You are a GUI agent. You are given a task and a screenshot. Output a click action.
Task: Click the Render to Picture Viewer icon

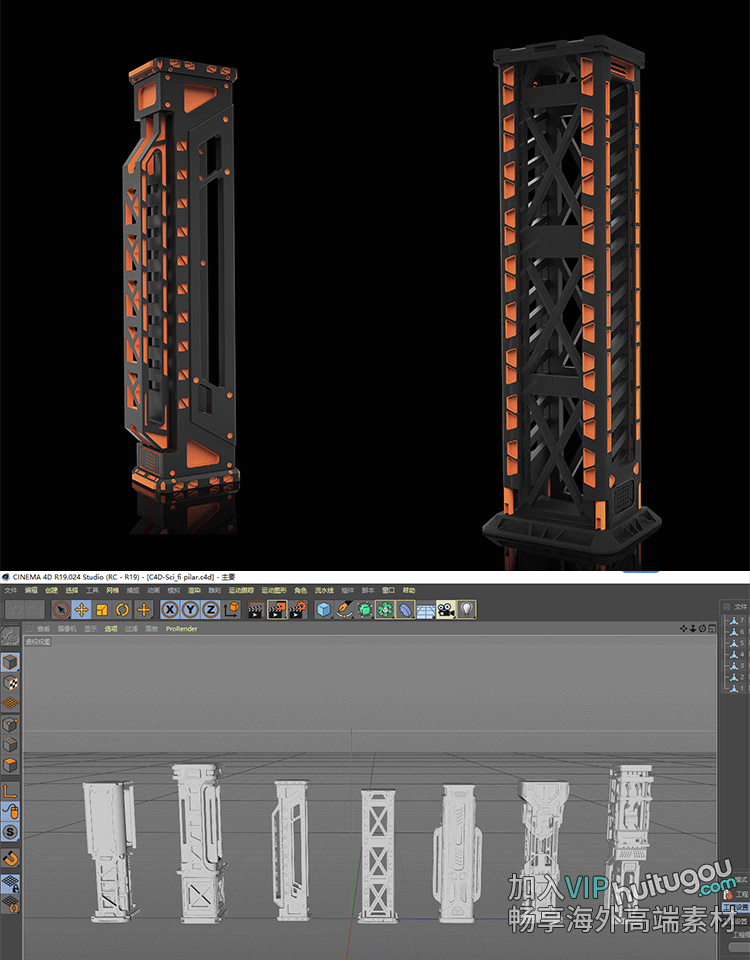tap(276, 609)
